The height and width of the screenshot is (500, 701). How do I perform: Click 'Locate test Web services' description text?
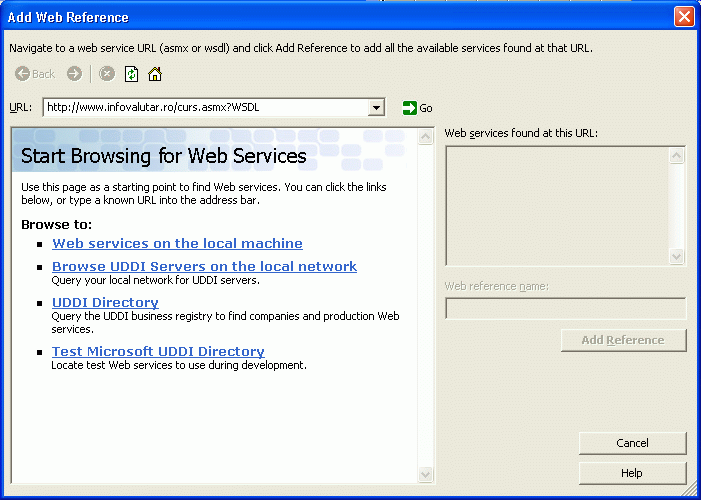pyautogui.click(x=179, y=365)
